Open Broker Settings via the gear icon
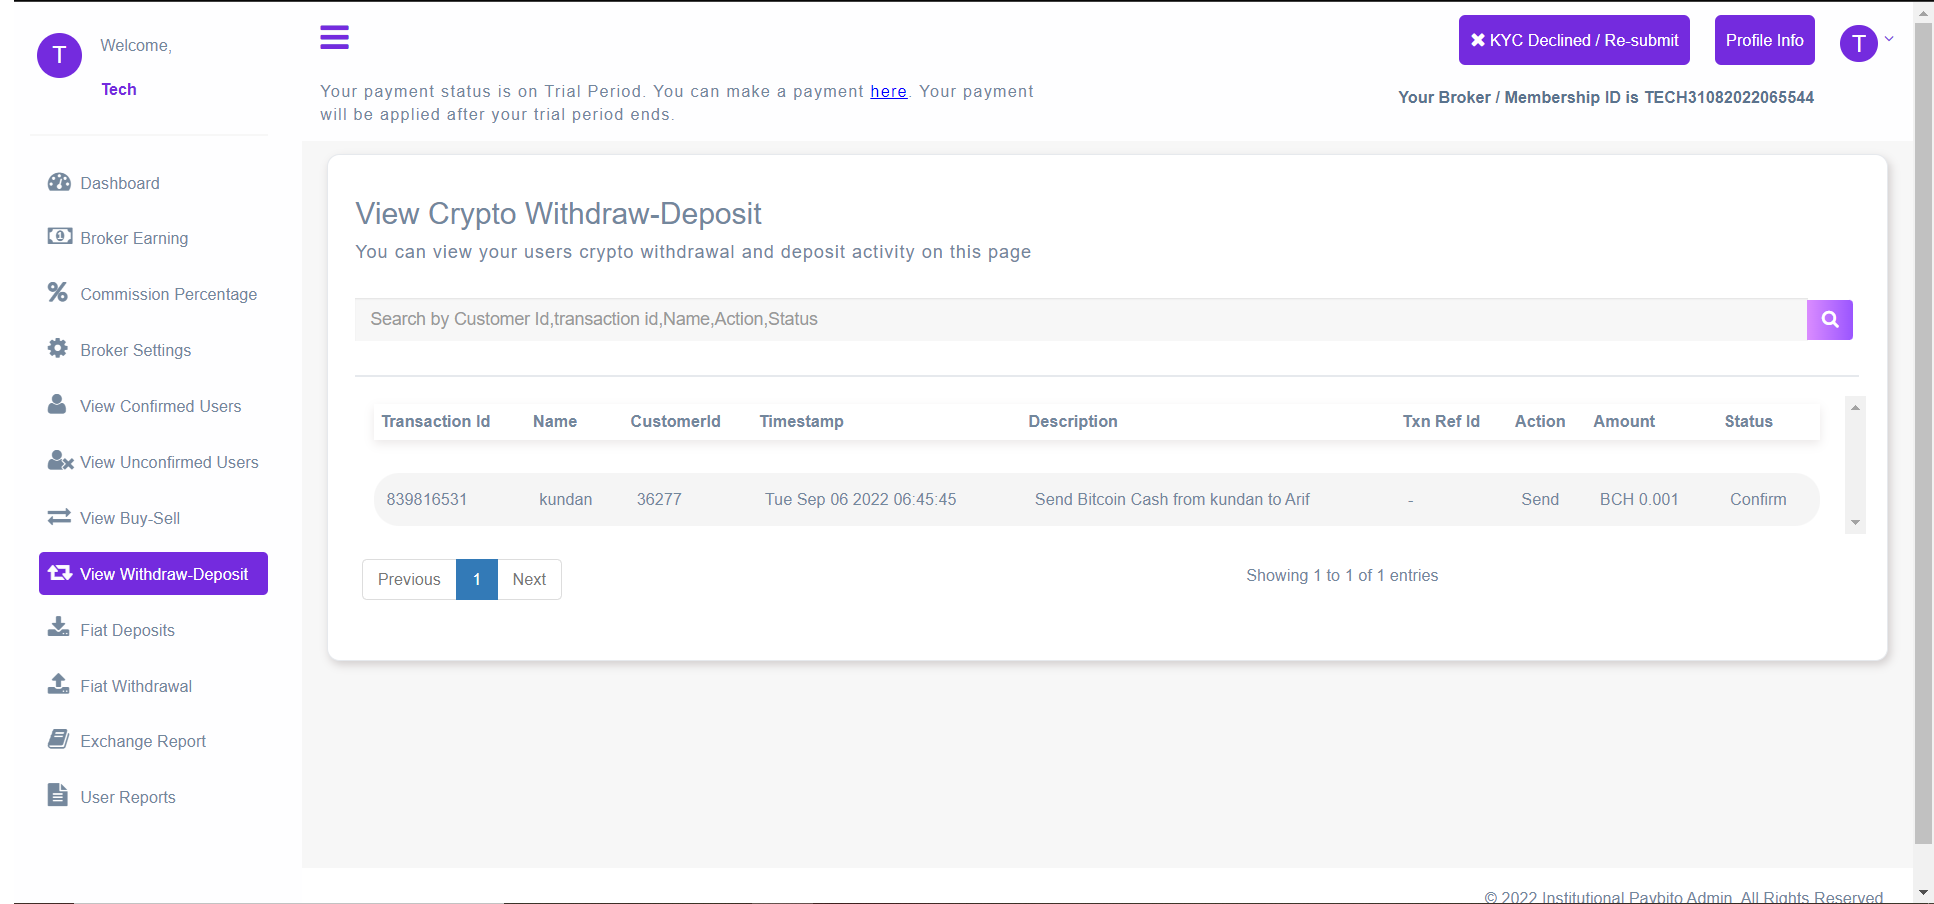The width and height of the screenshot is (1934, 904). [x=59, y=348]
